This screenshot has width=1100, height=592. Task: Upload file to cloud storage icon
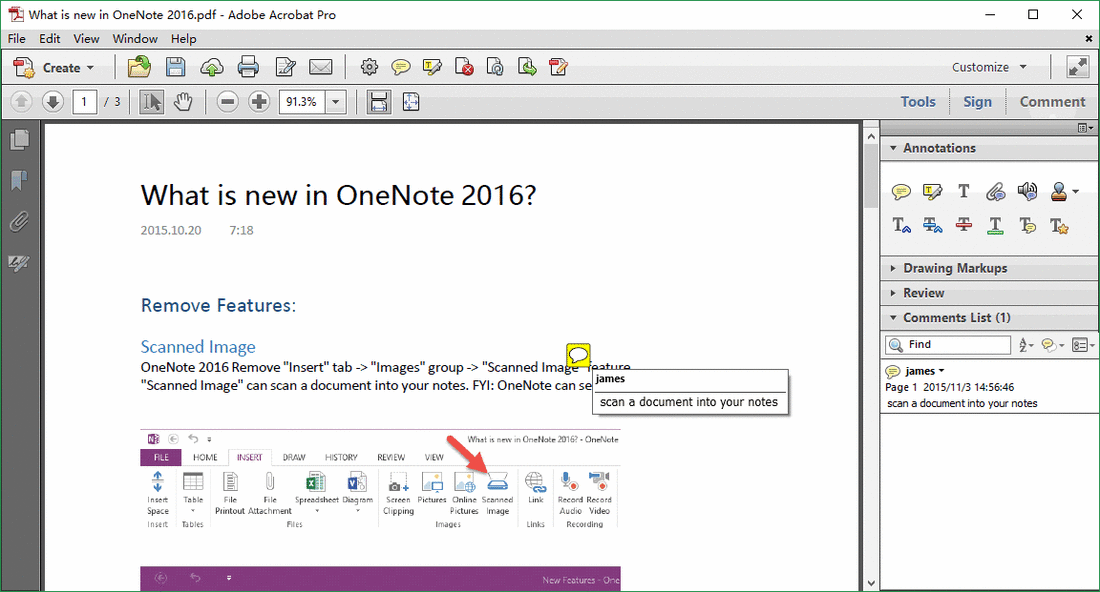point(212,67)
